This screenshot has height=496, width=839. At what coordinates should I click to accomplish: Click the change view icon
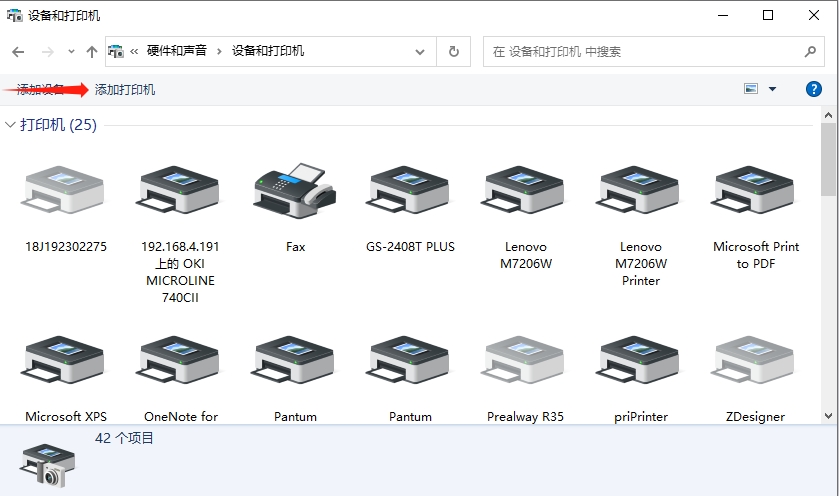tap(751, 89)
